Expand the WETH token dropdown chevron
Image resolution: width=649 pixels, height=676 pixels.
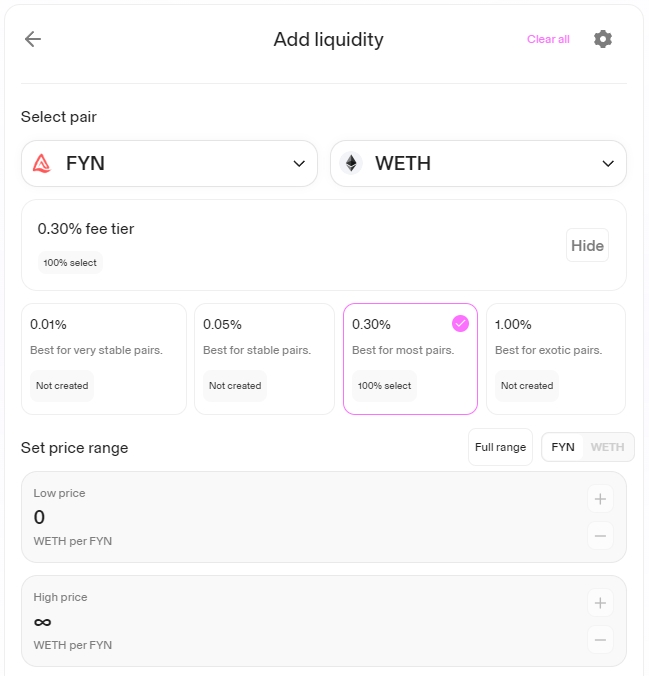tap(608, 164)
